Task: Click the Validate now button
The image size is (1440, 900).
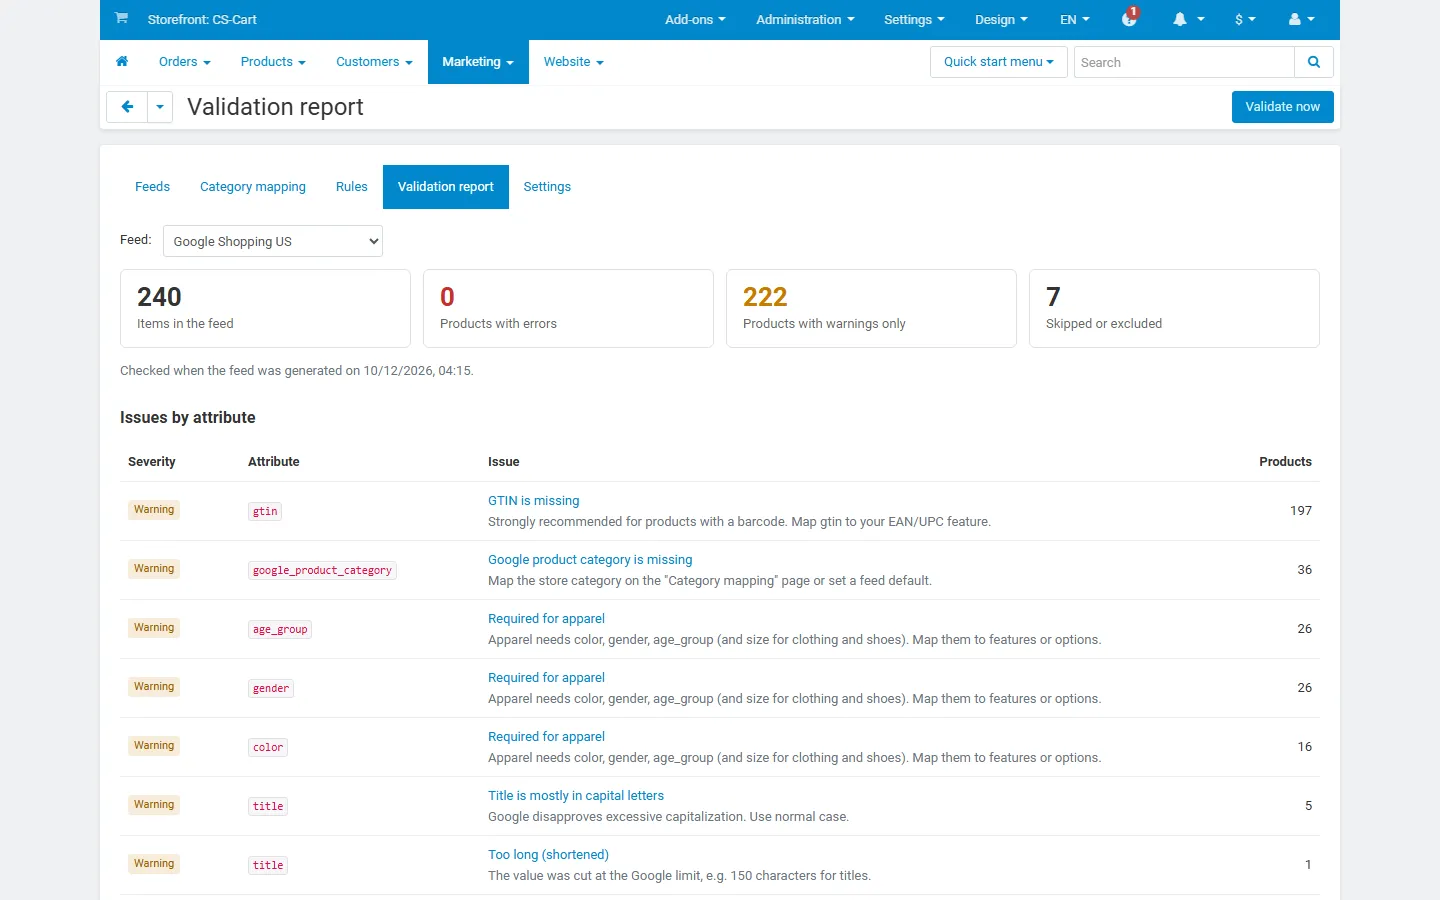Action: (x=1283, y=107)
